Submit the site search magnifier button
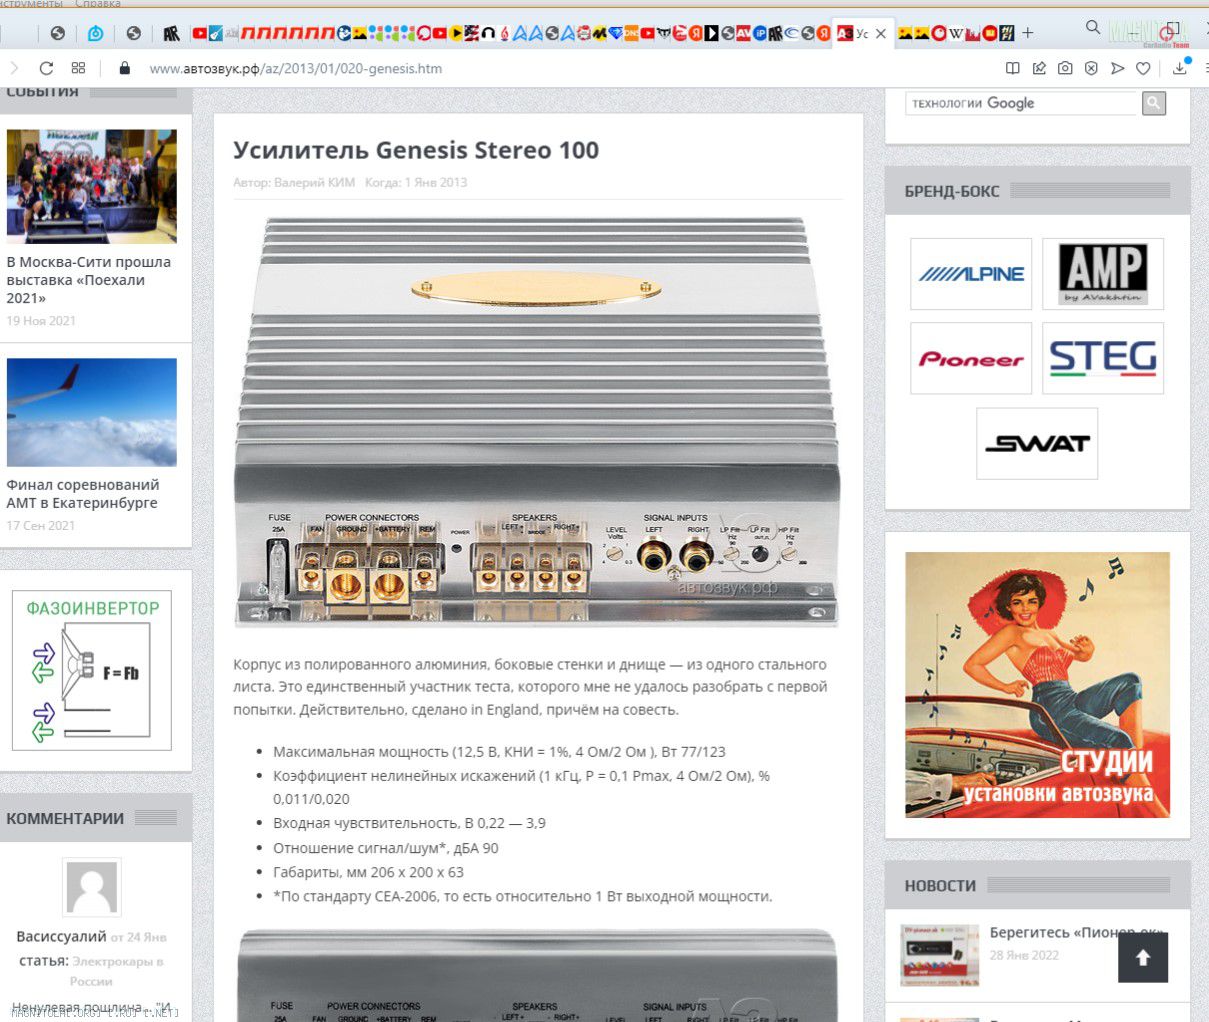The height and width of the screenshot is (1022, 1209). coord(1154,103)
